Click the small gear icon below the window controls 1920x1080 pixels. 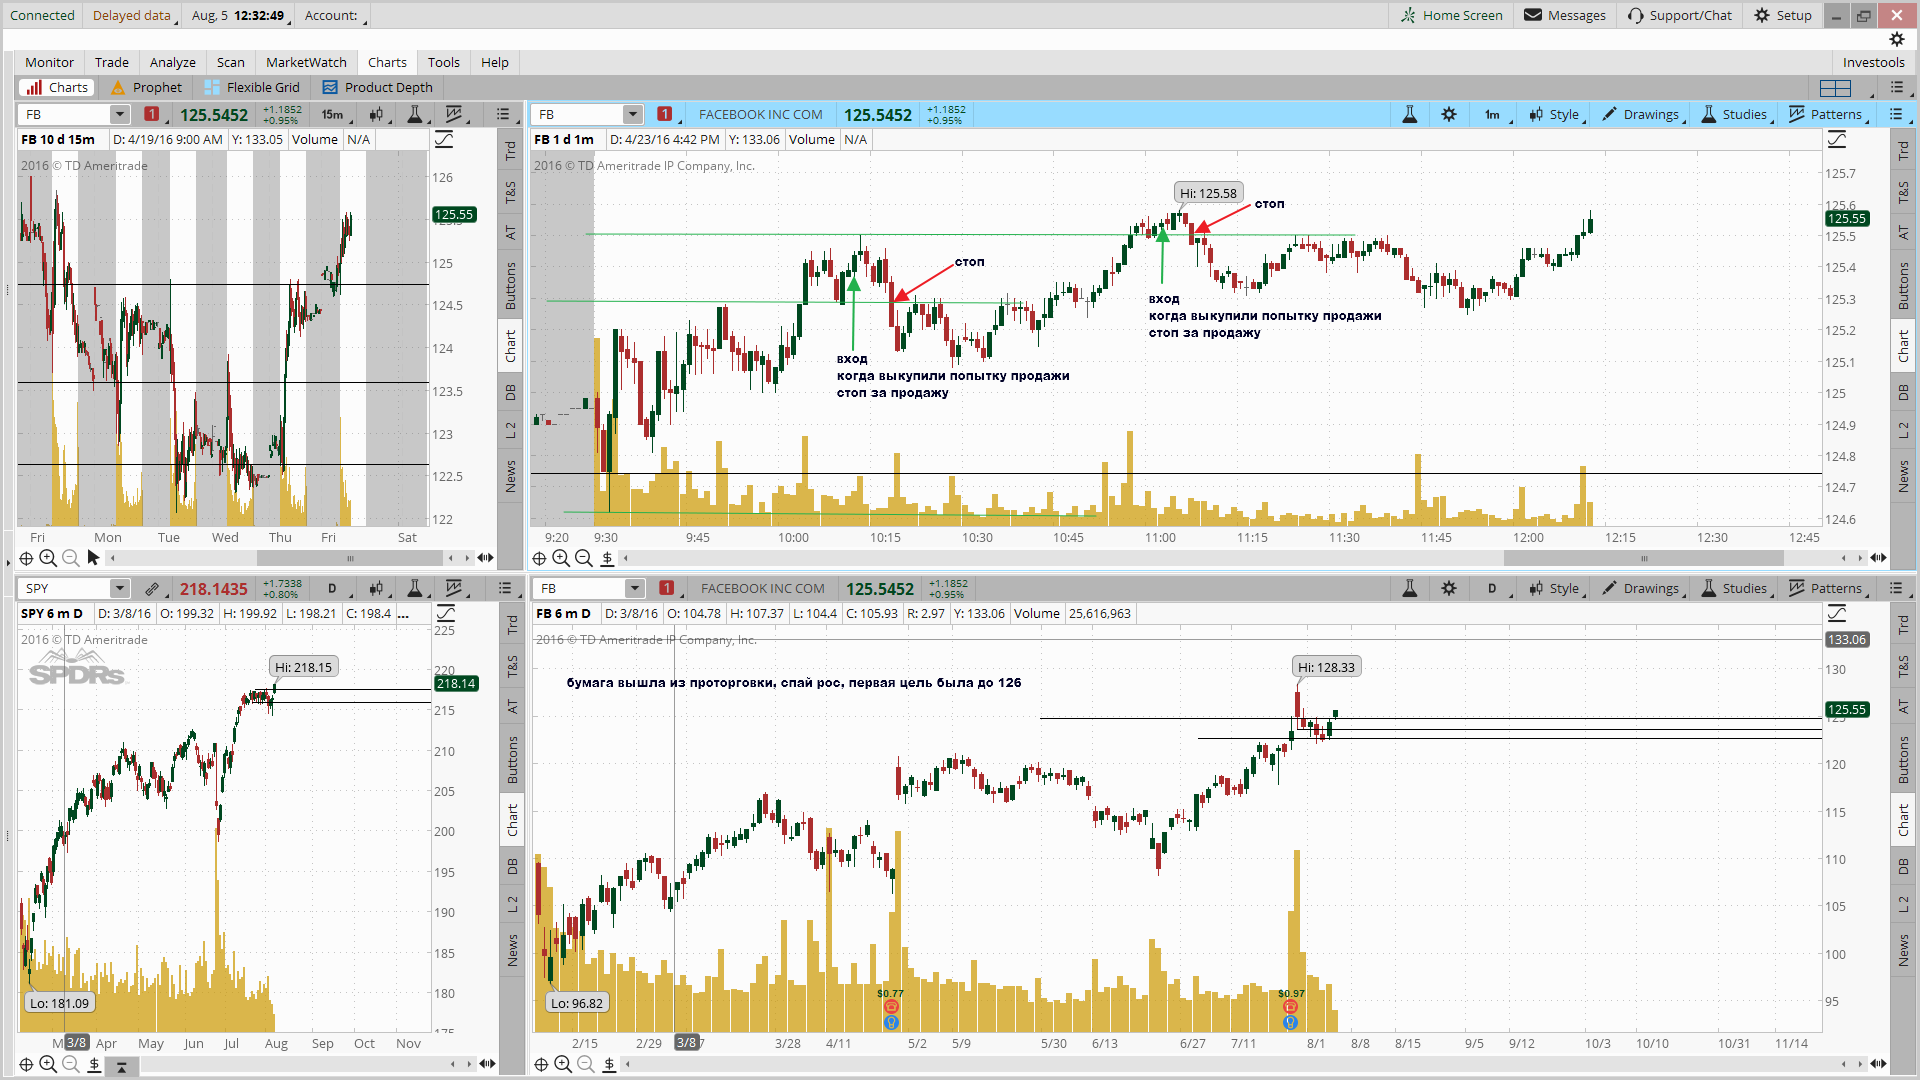(x=1897, y=39)
